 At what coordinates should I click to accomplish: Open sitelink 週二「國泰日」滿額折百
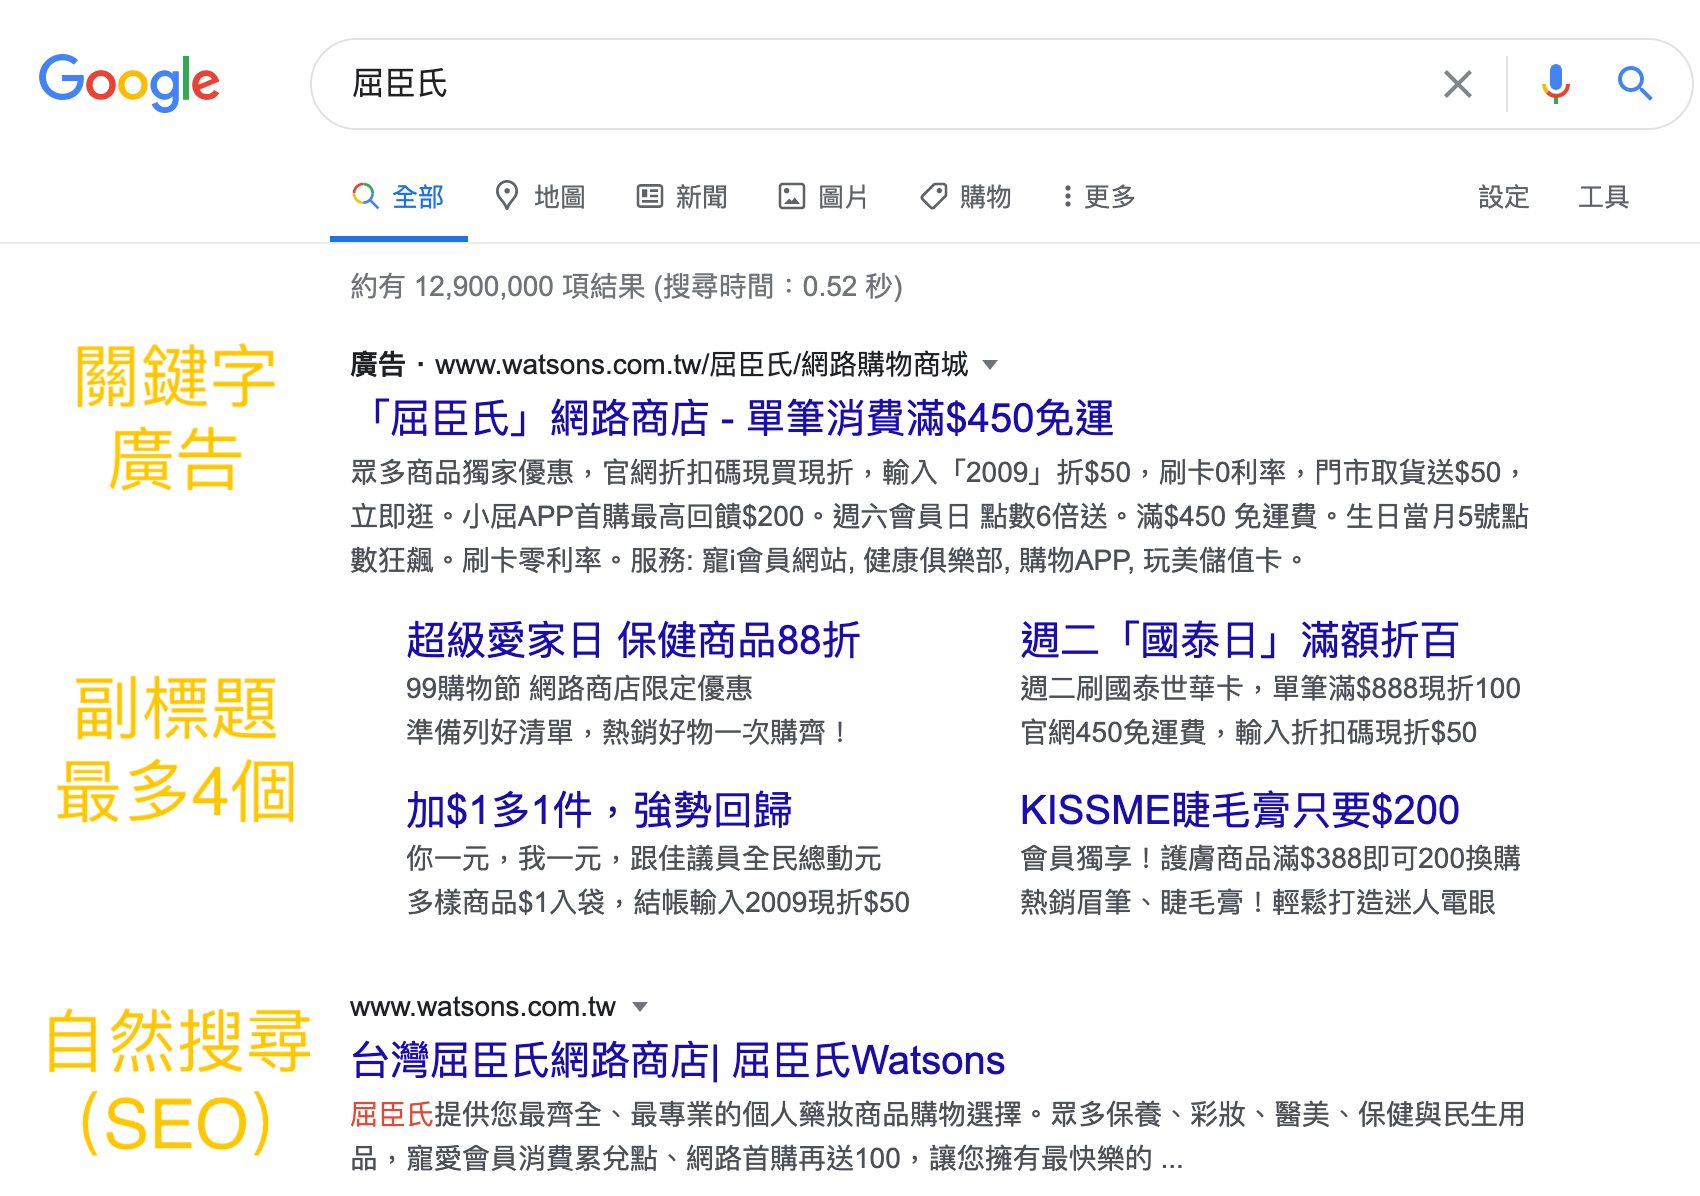tap(1240, 640)
